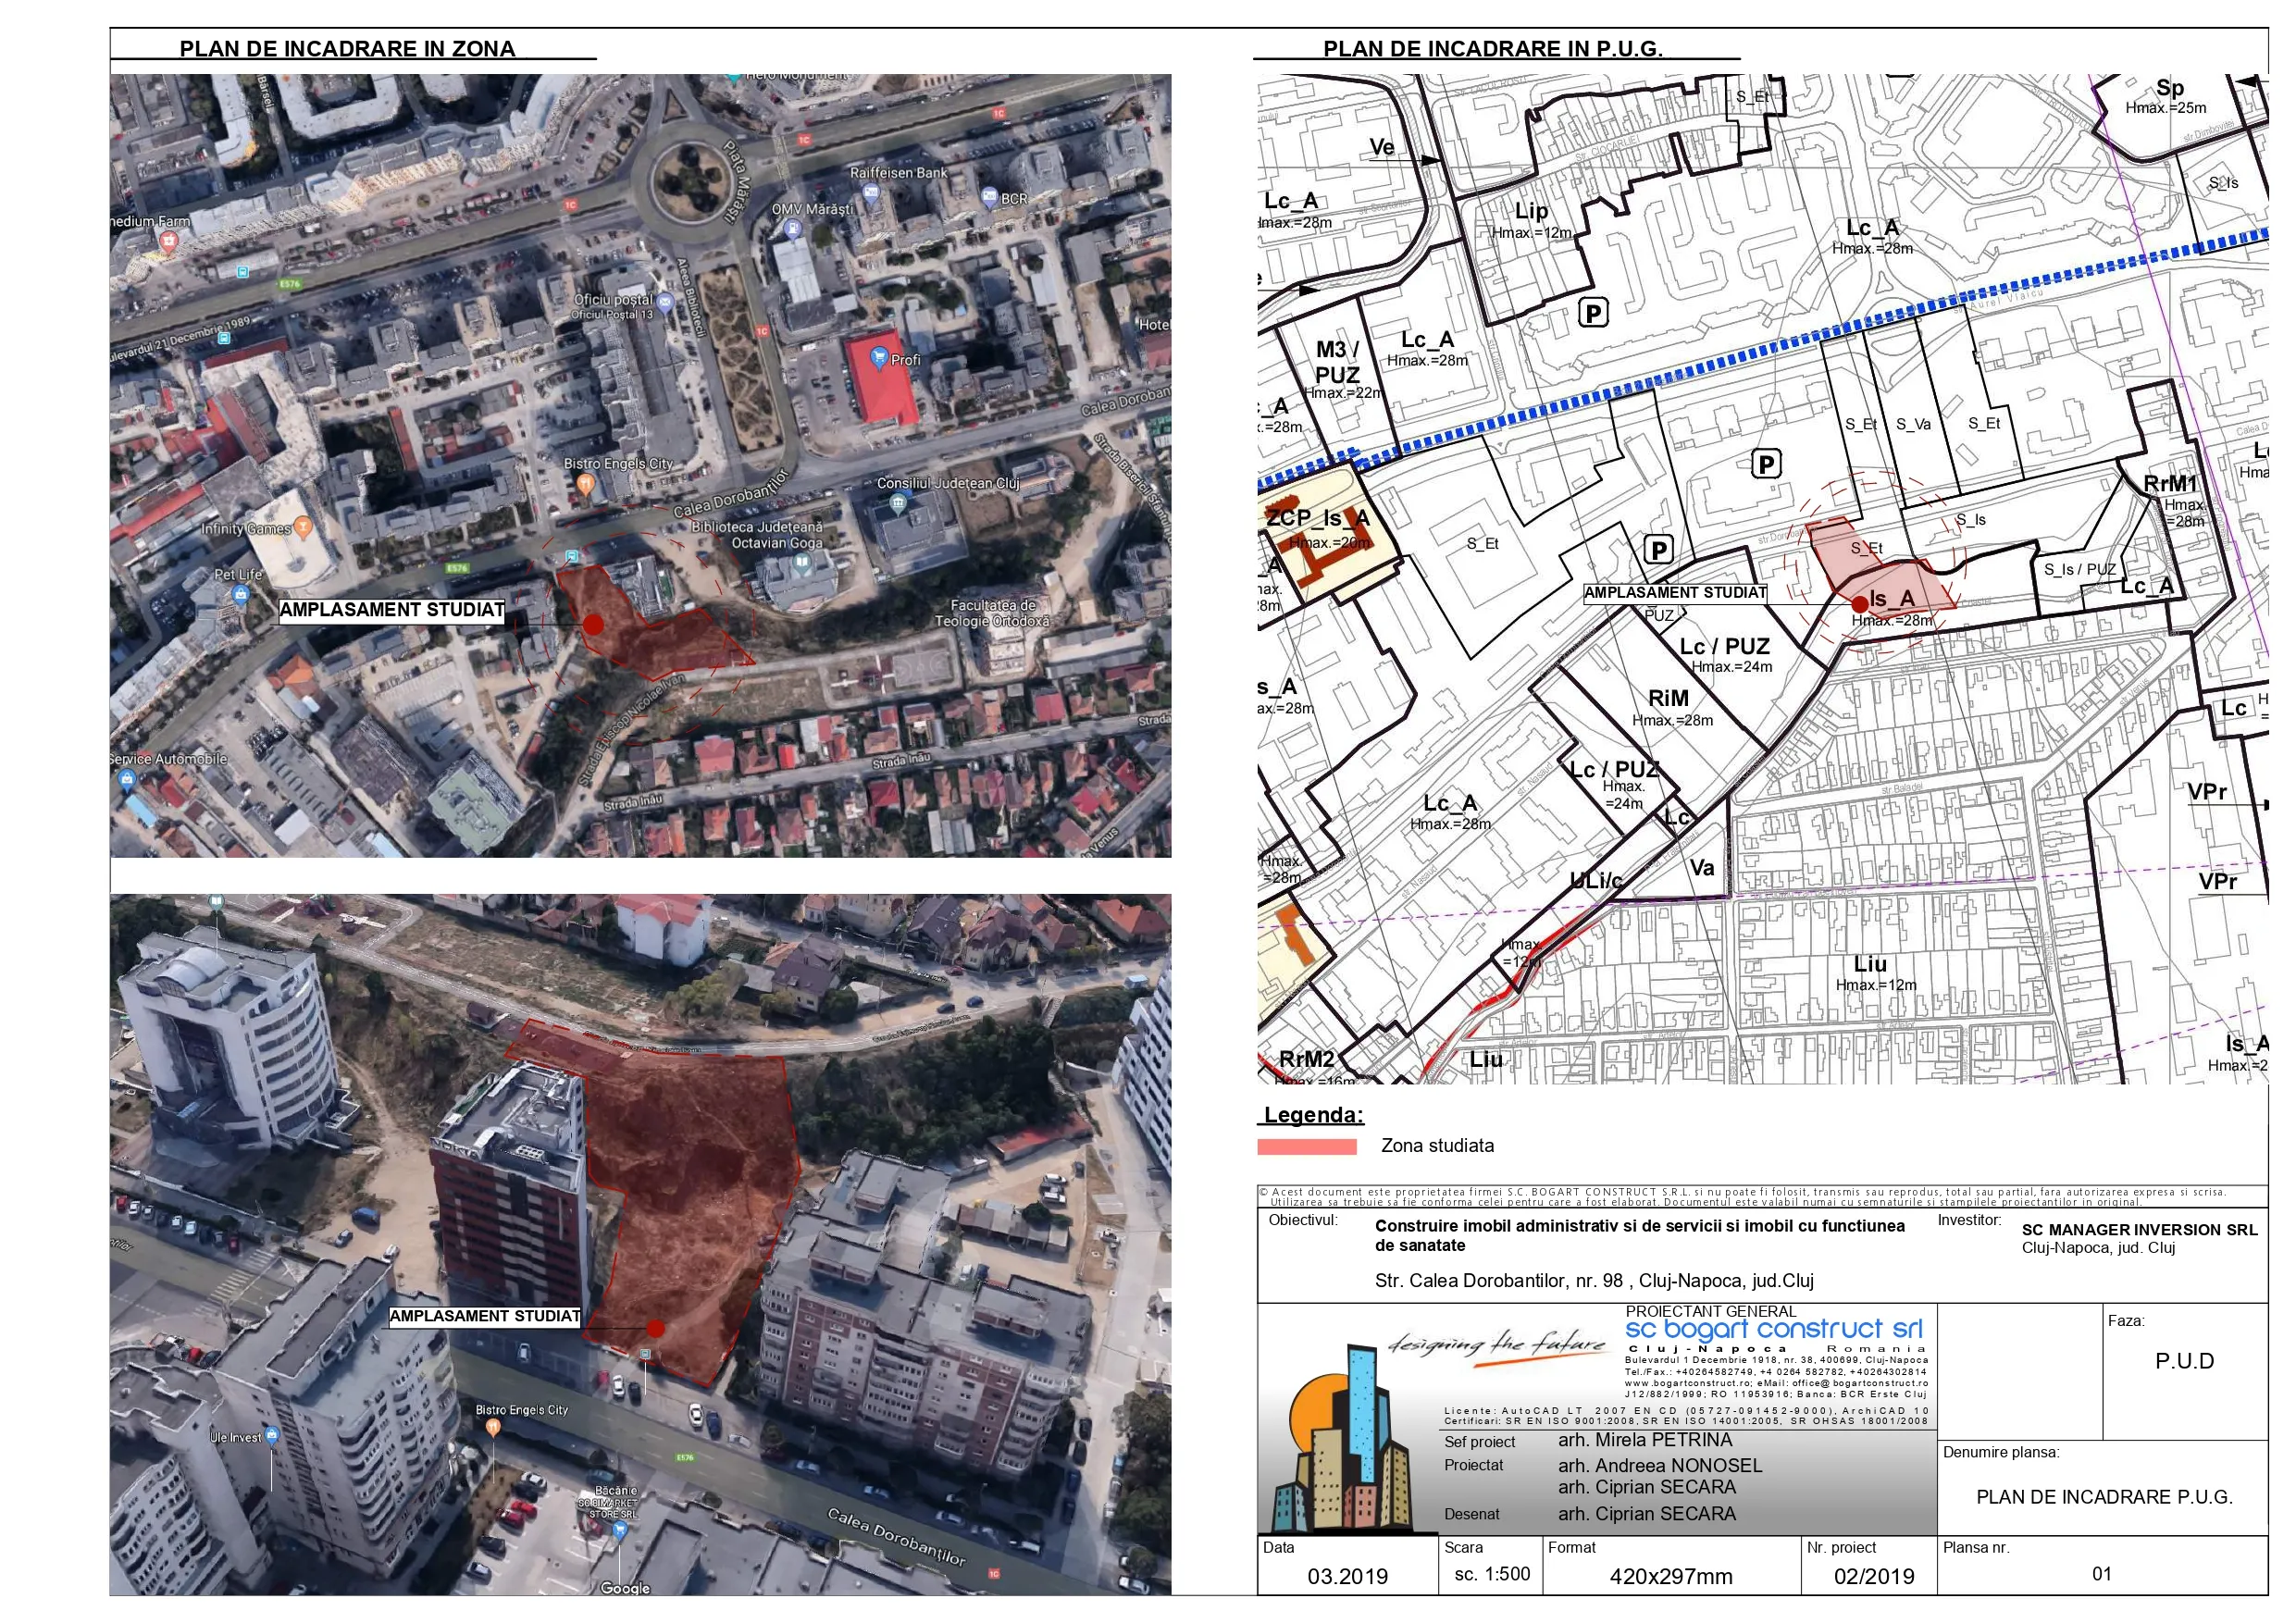Click the OMV Mărăști gas station pin
Viewport: 2296px width, 1623px height.
794,229
